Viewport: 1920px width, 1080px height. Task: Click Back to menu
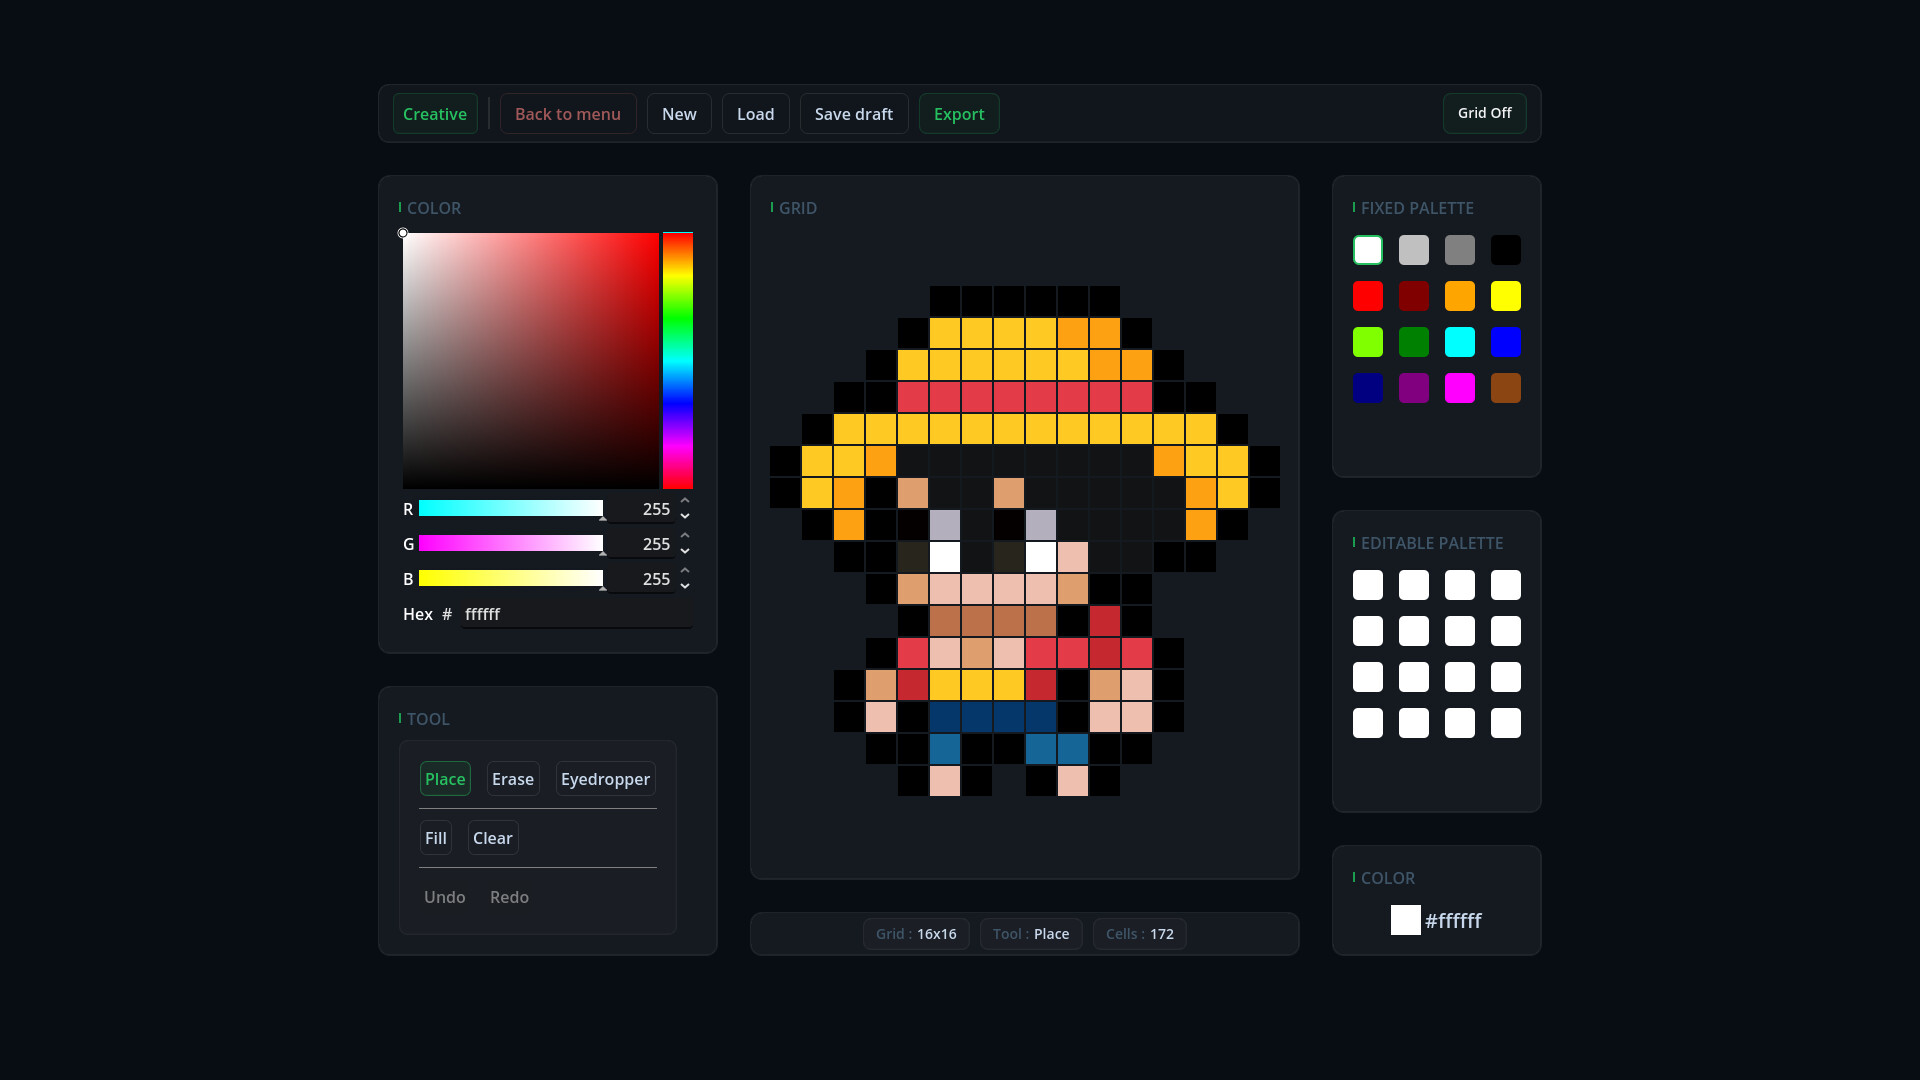point(567,113)
